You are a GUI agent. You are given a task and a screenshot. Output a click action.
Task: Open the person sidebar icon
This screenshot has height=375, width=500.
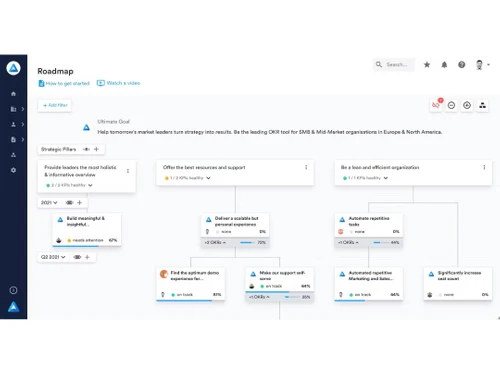pos(13,124)
